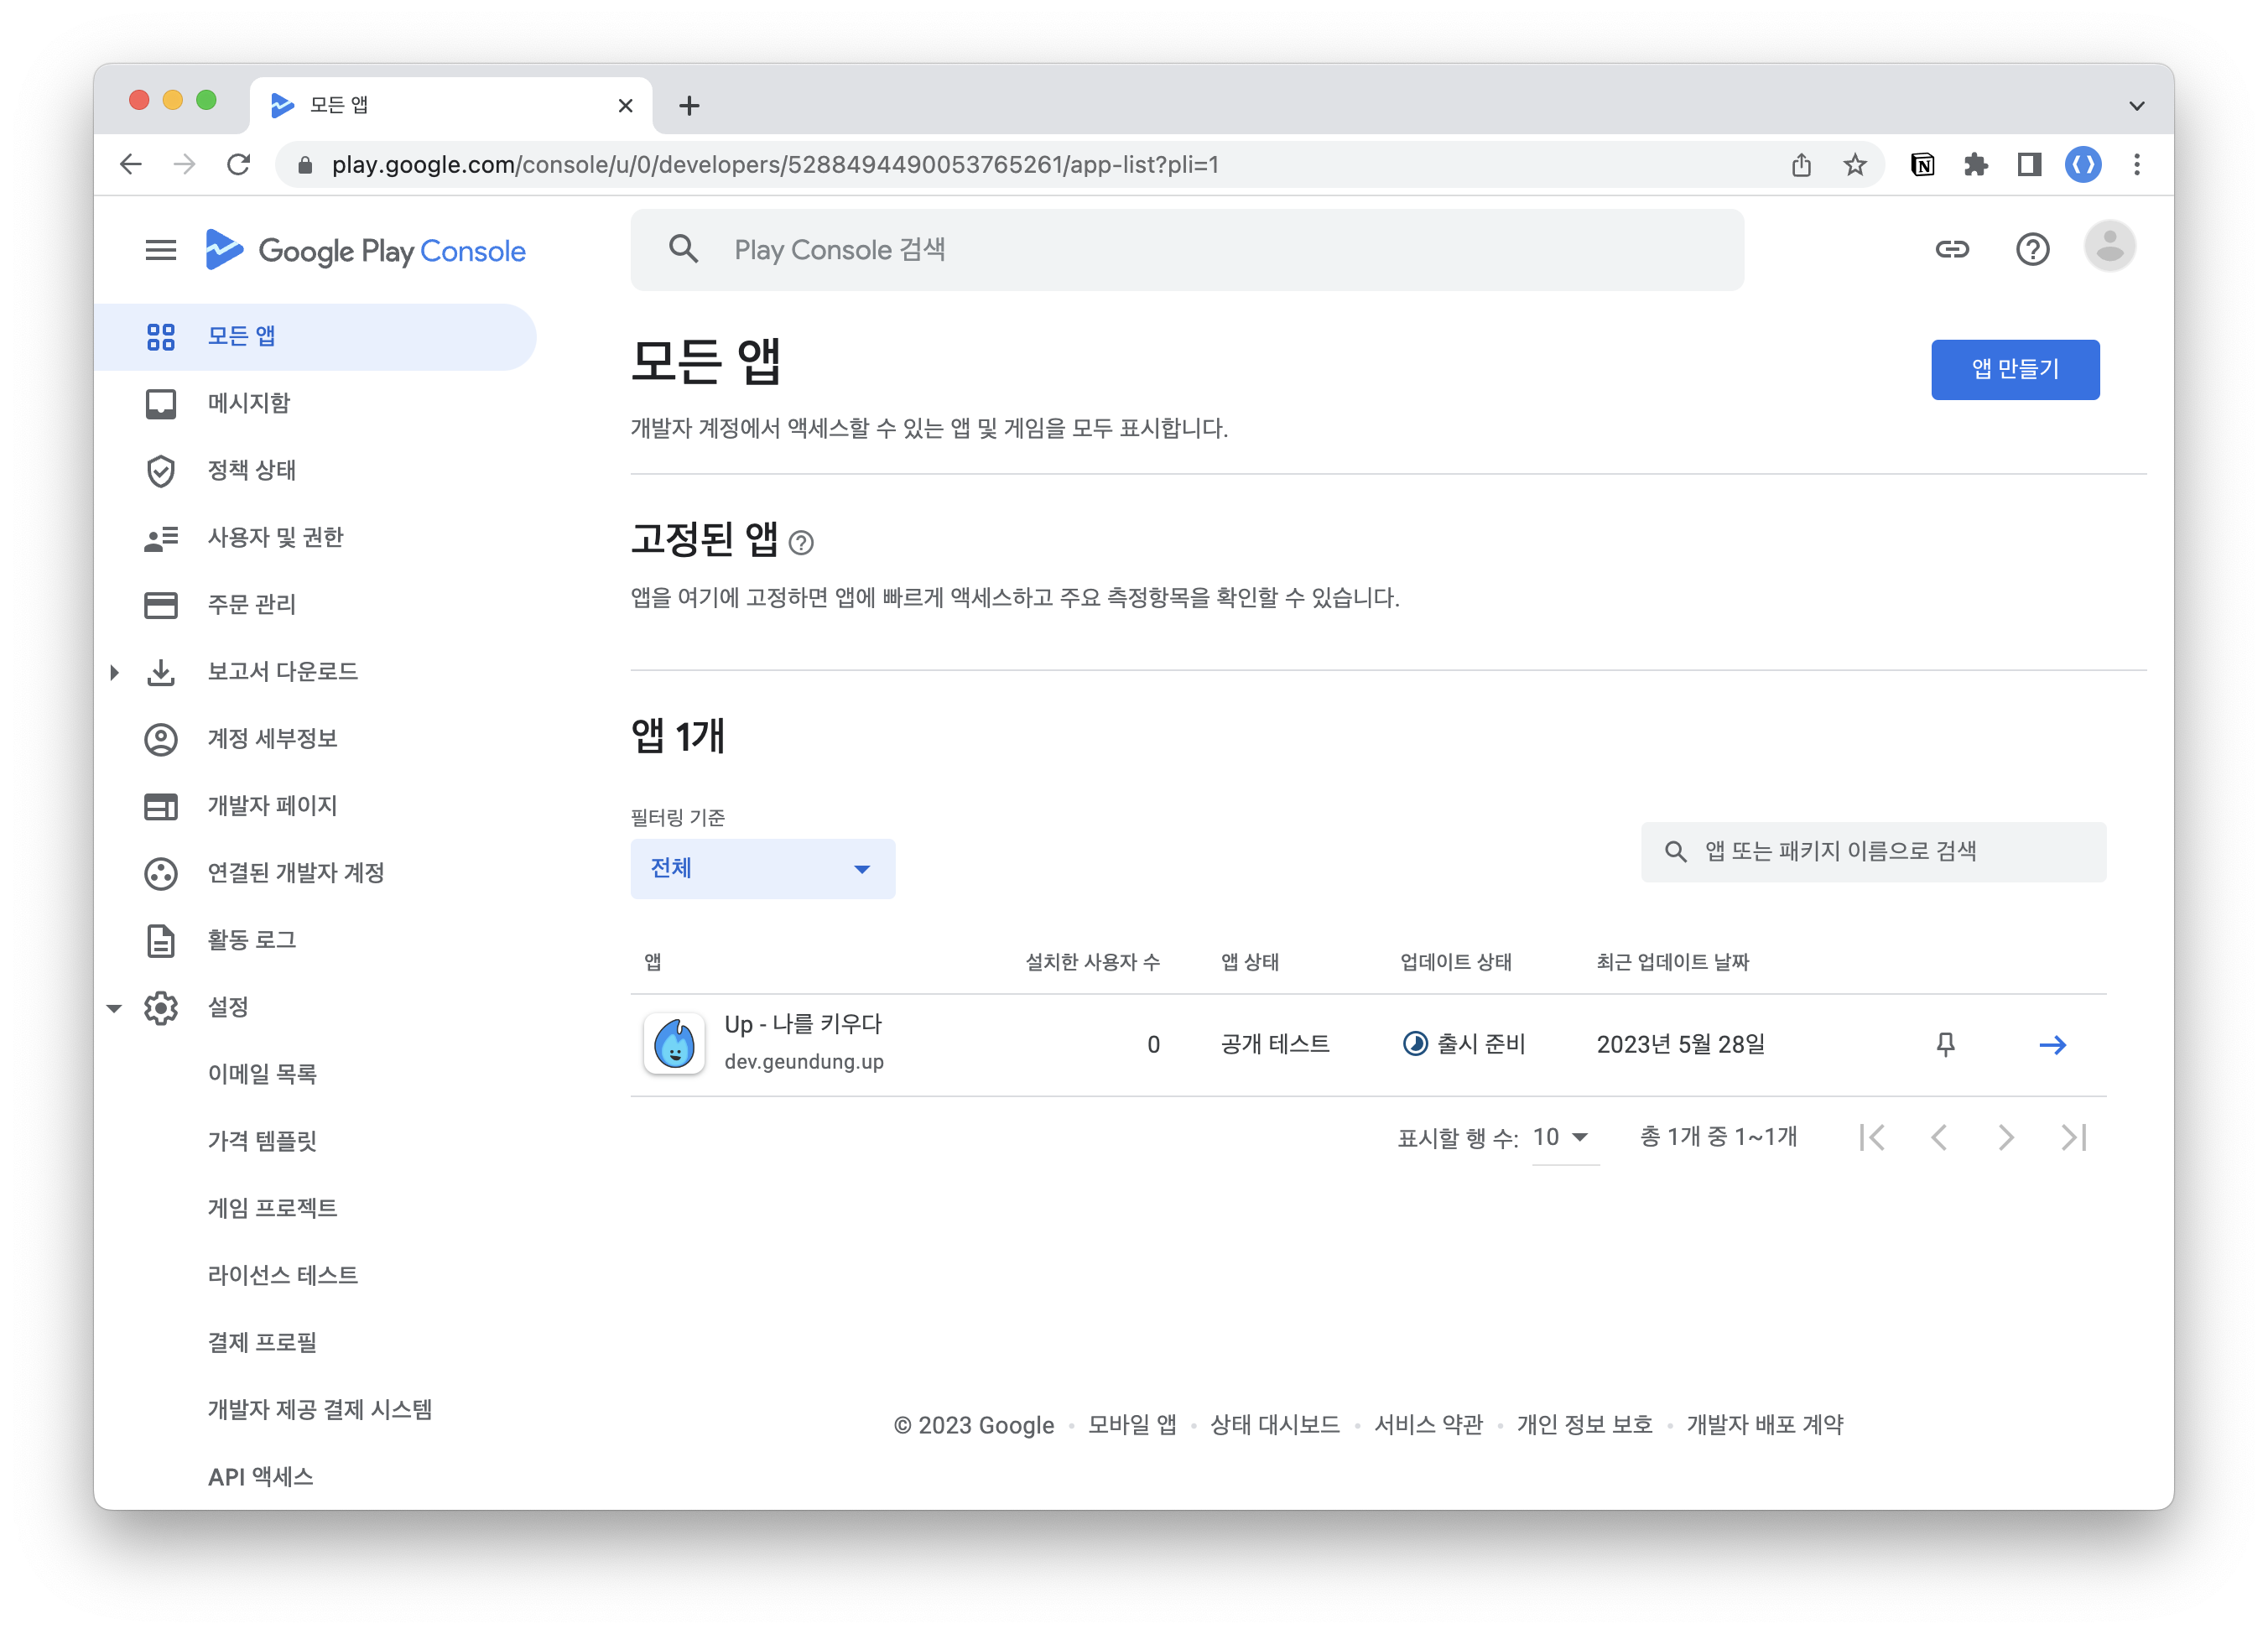Collapse the 설정 section
Image resolution: width=2268 pixels, height=1634 pixels.
[x=114, y=1008]
